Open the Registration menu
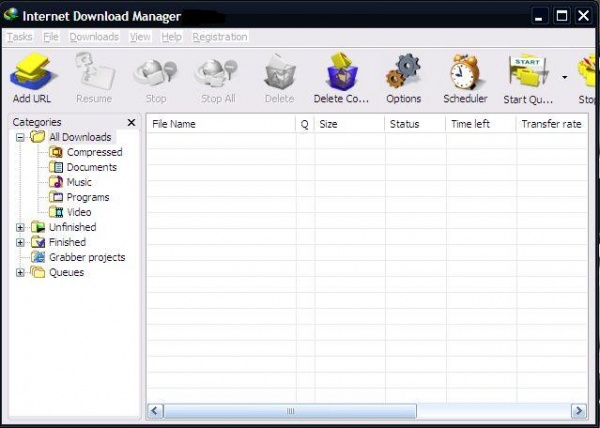 [x=220, y=37]
